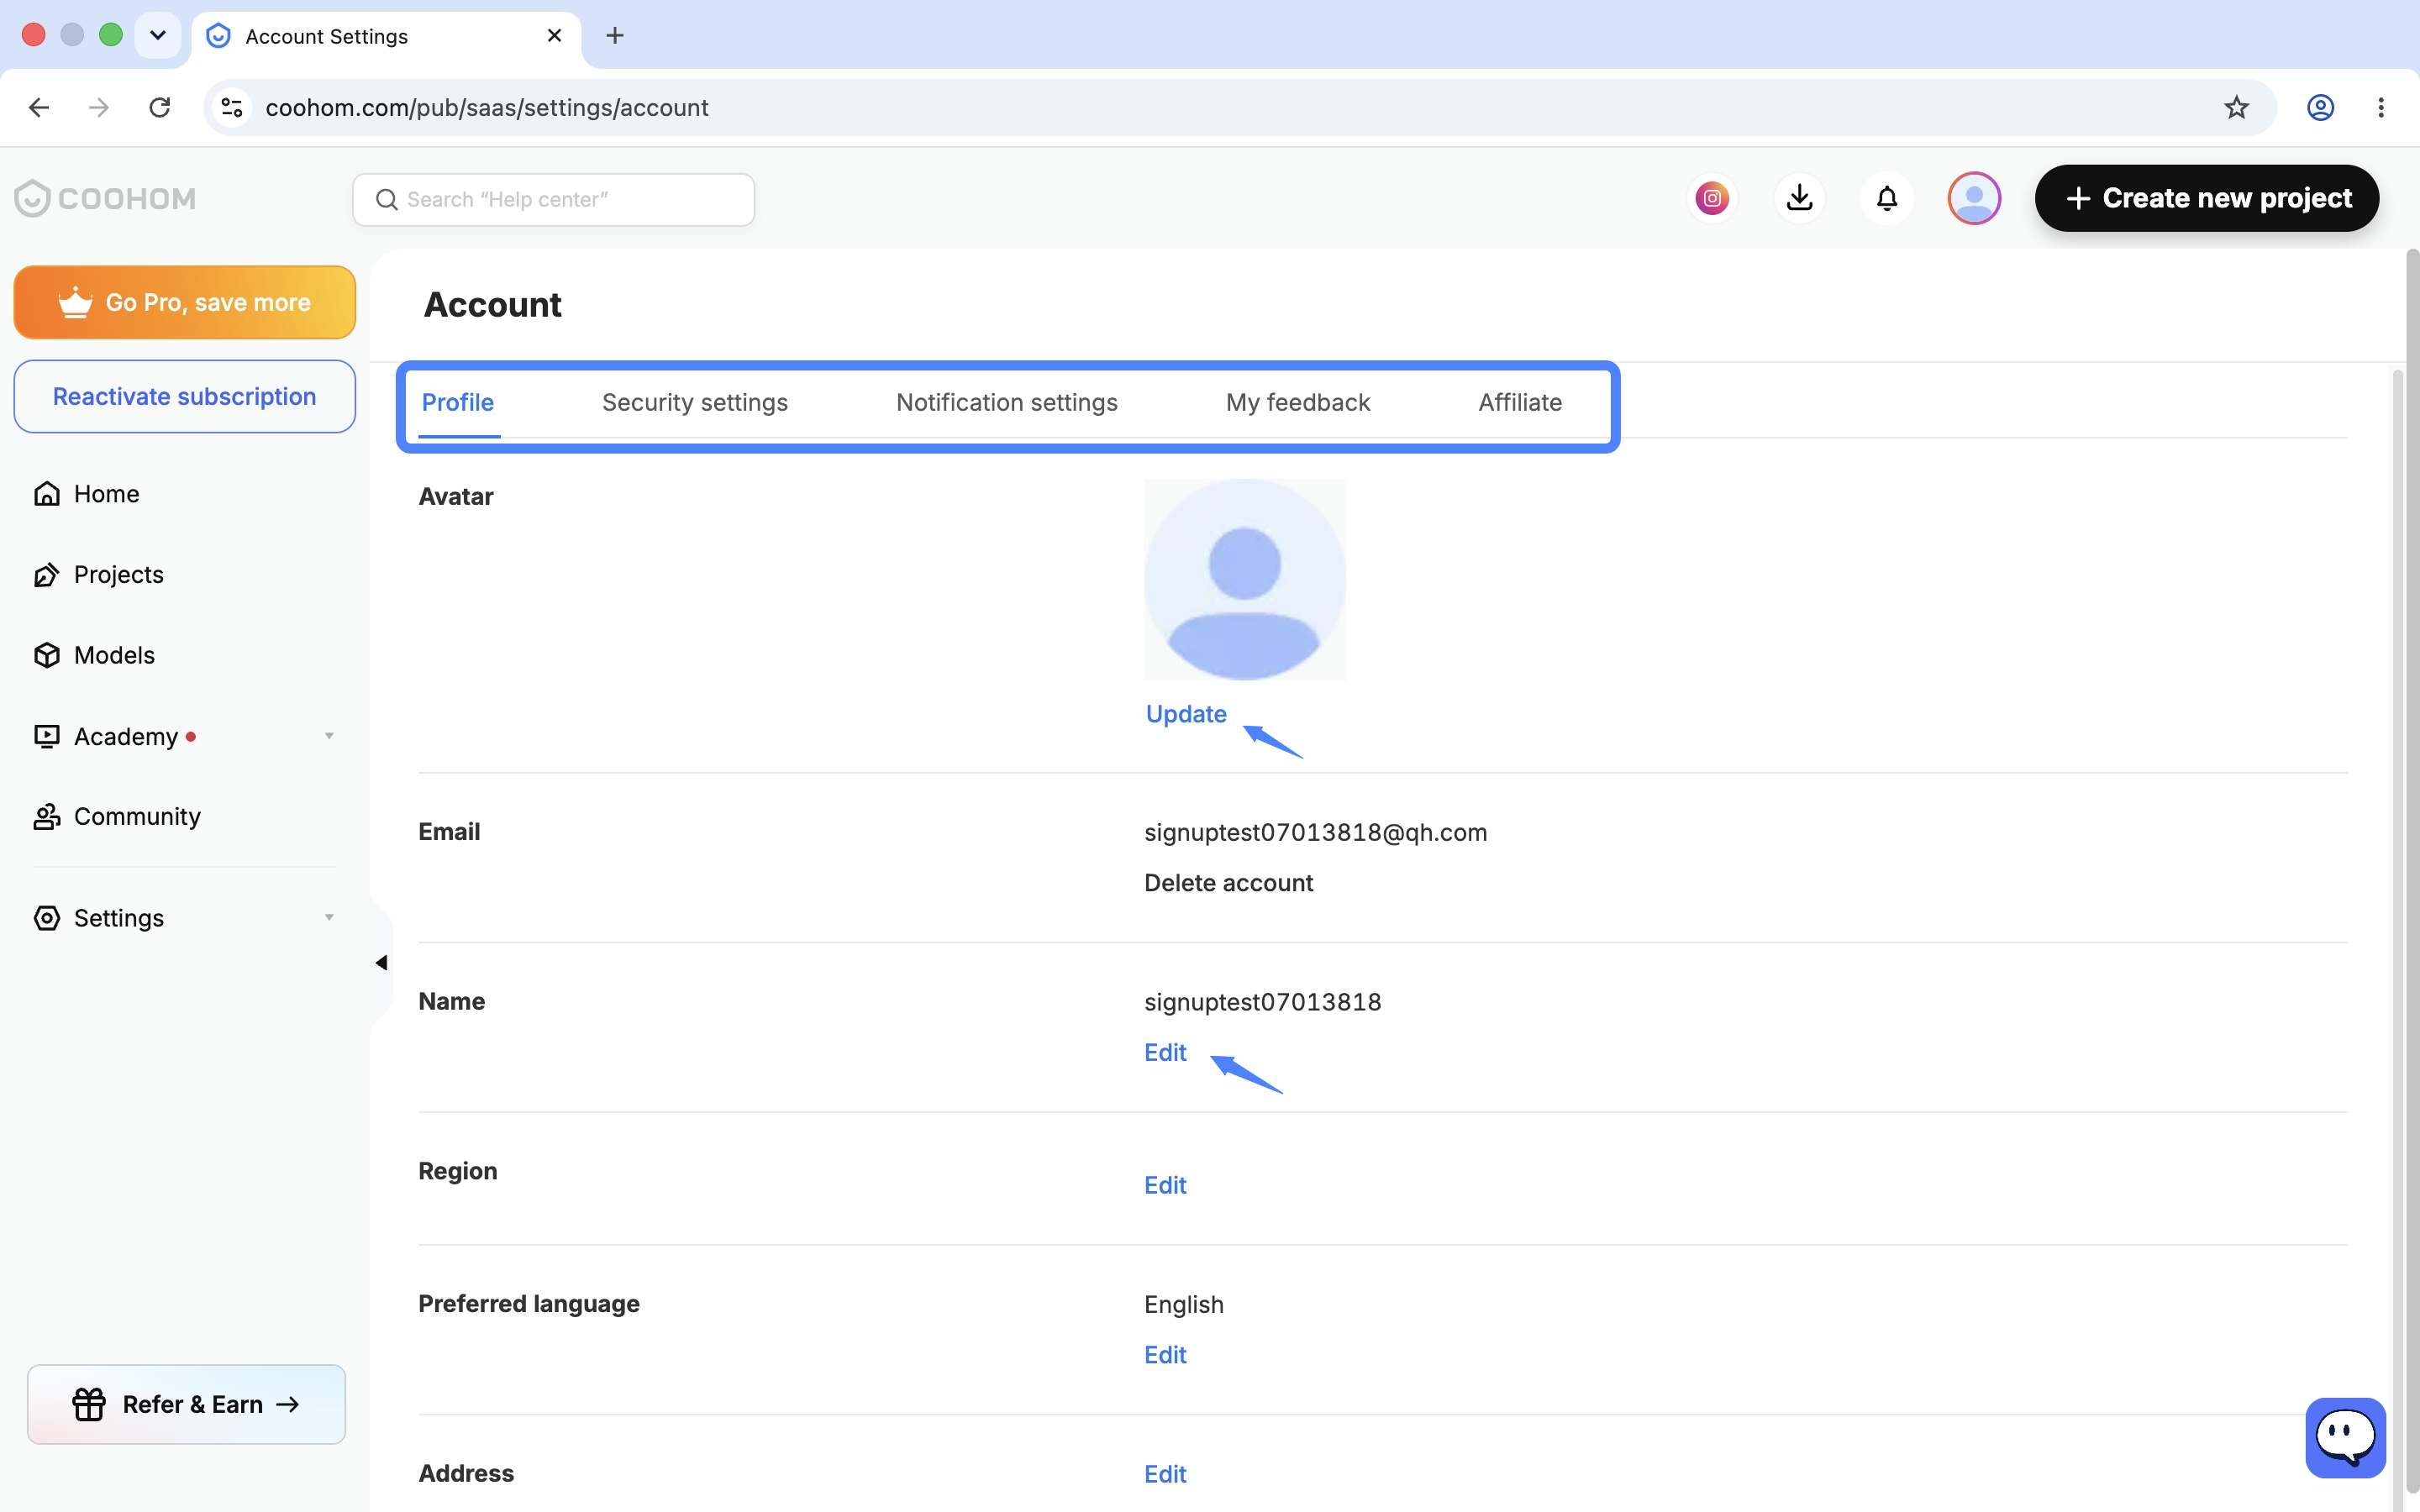Click the name value signuptest07013818
The height and width of the screenshot is (1512, 2420).
point(1262,1002)
